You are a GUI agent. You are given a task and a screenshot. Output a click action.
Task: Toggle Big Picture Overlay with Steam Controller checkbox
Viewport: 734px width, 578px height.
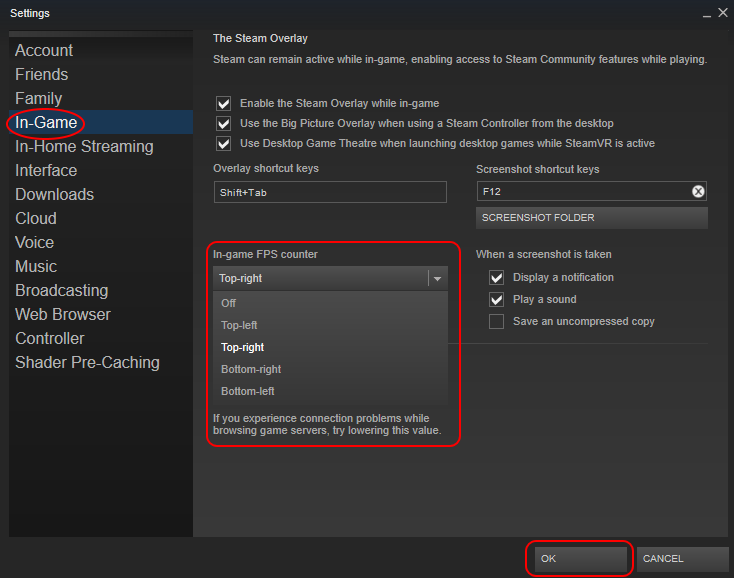(x=224, y=124)
